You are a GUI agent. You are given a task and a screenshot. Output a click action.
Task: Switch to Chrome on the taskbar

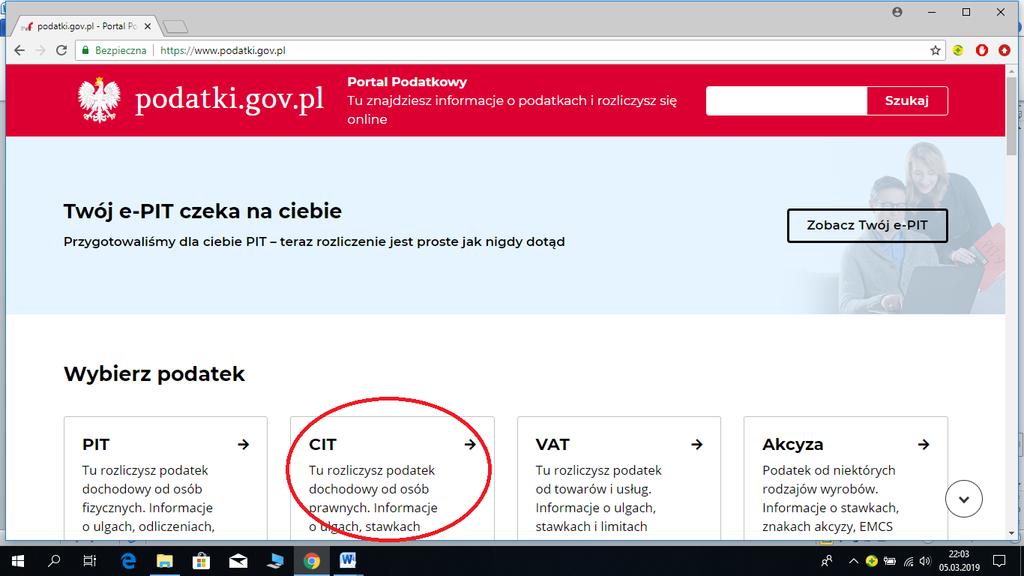click(312, 561)
